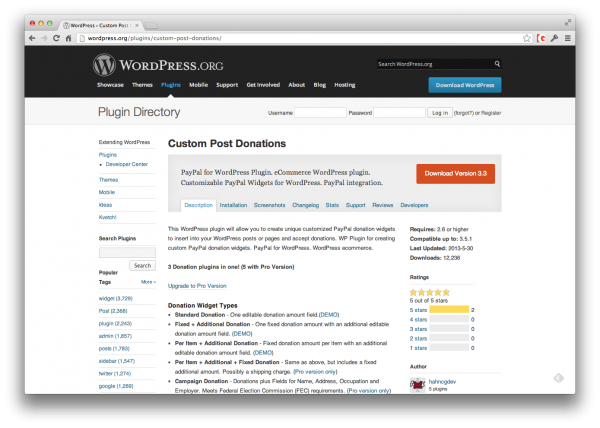Open About navigation item

(x=297, y=85)
